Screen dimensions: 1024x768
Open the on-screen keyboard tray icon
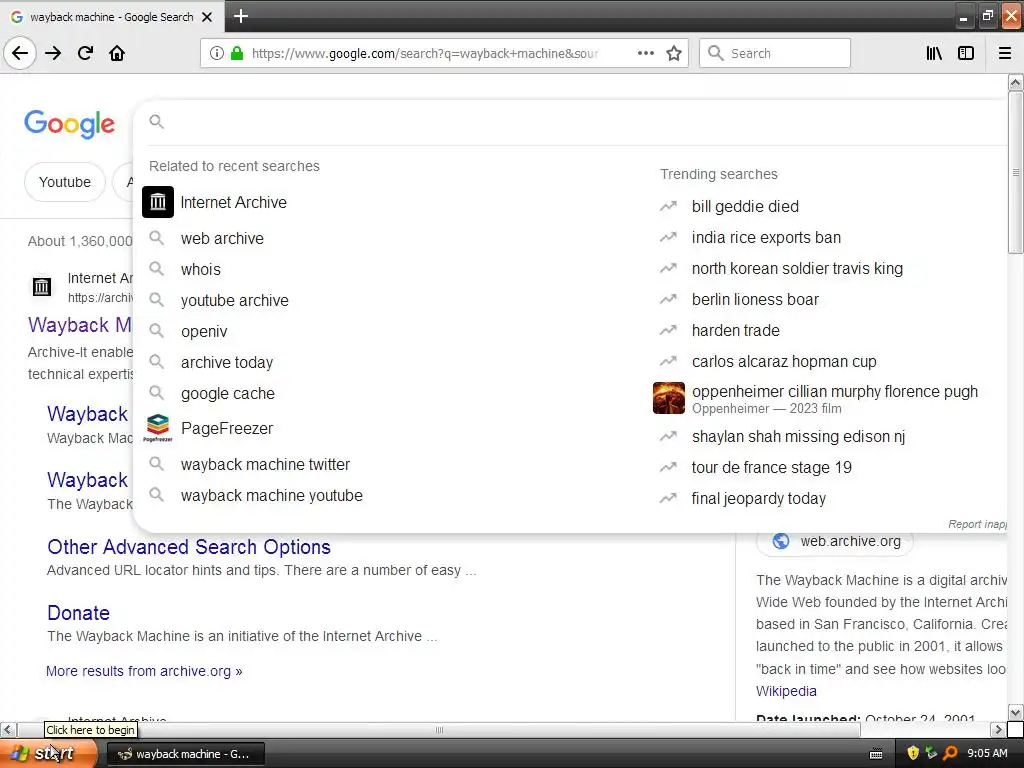pyautogui.click(x=876, y=754)
